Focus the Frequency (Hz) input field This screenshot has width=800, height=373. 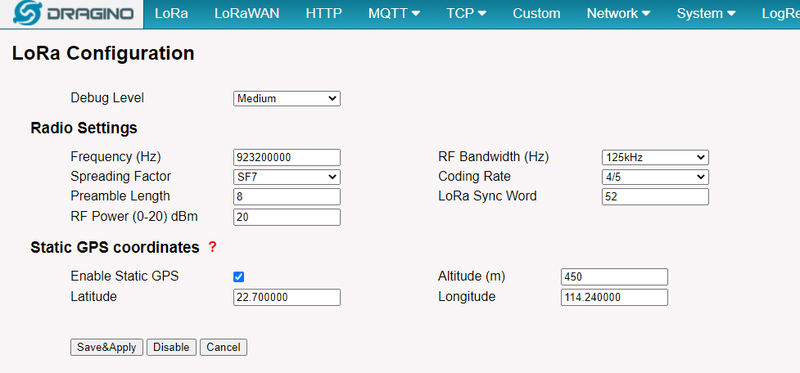pos(287,158)
